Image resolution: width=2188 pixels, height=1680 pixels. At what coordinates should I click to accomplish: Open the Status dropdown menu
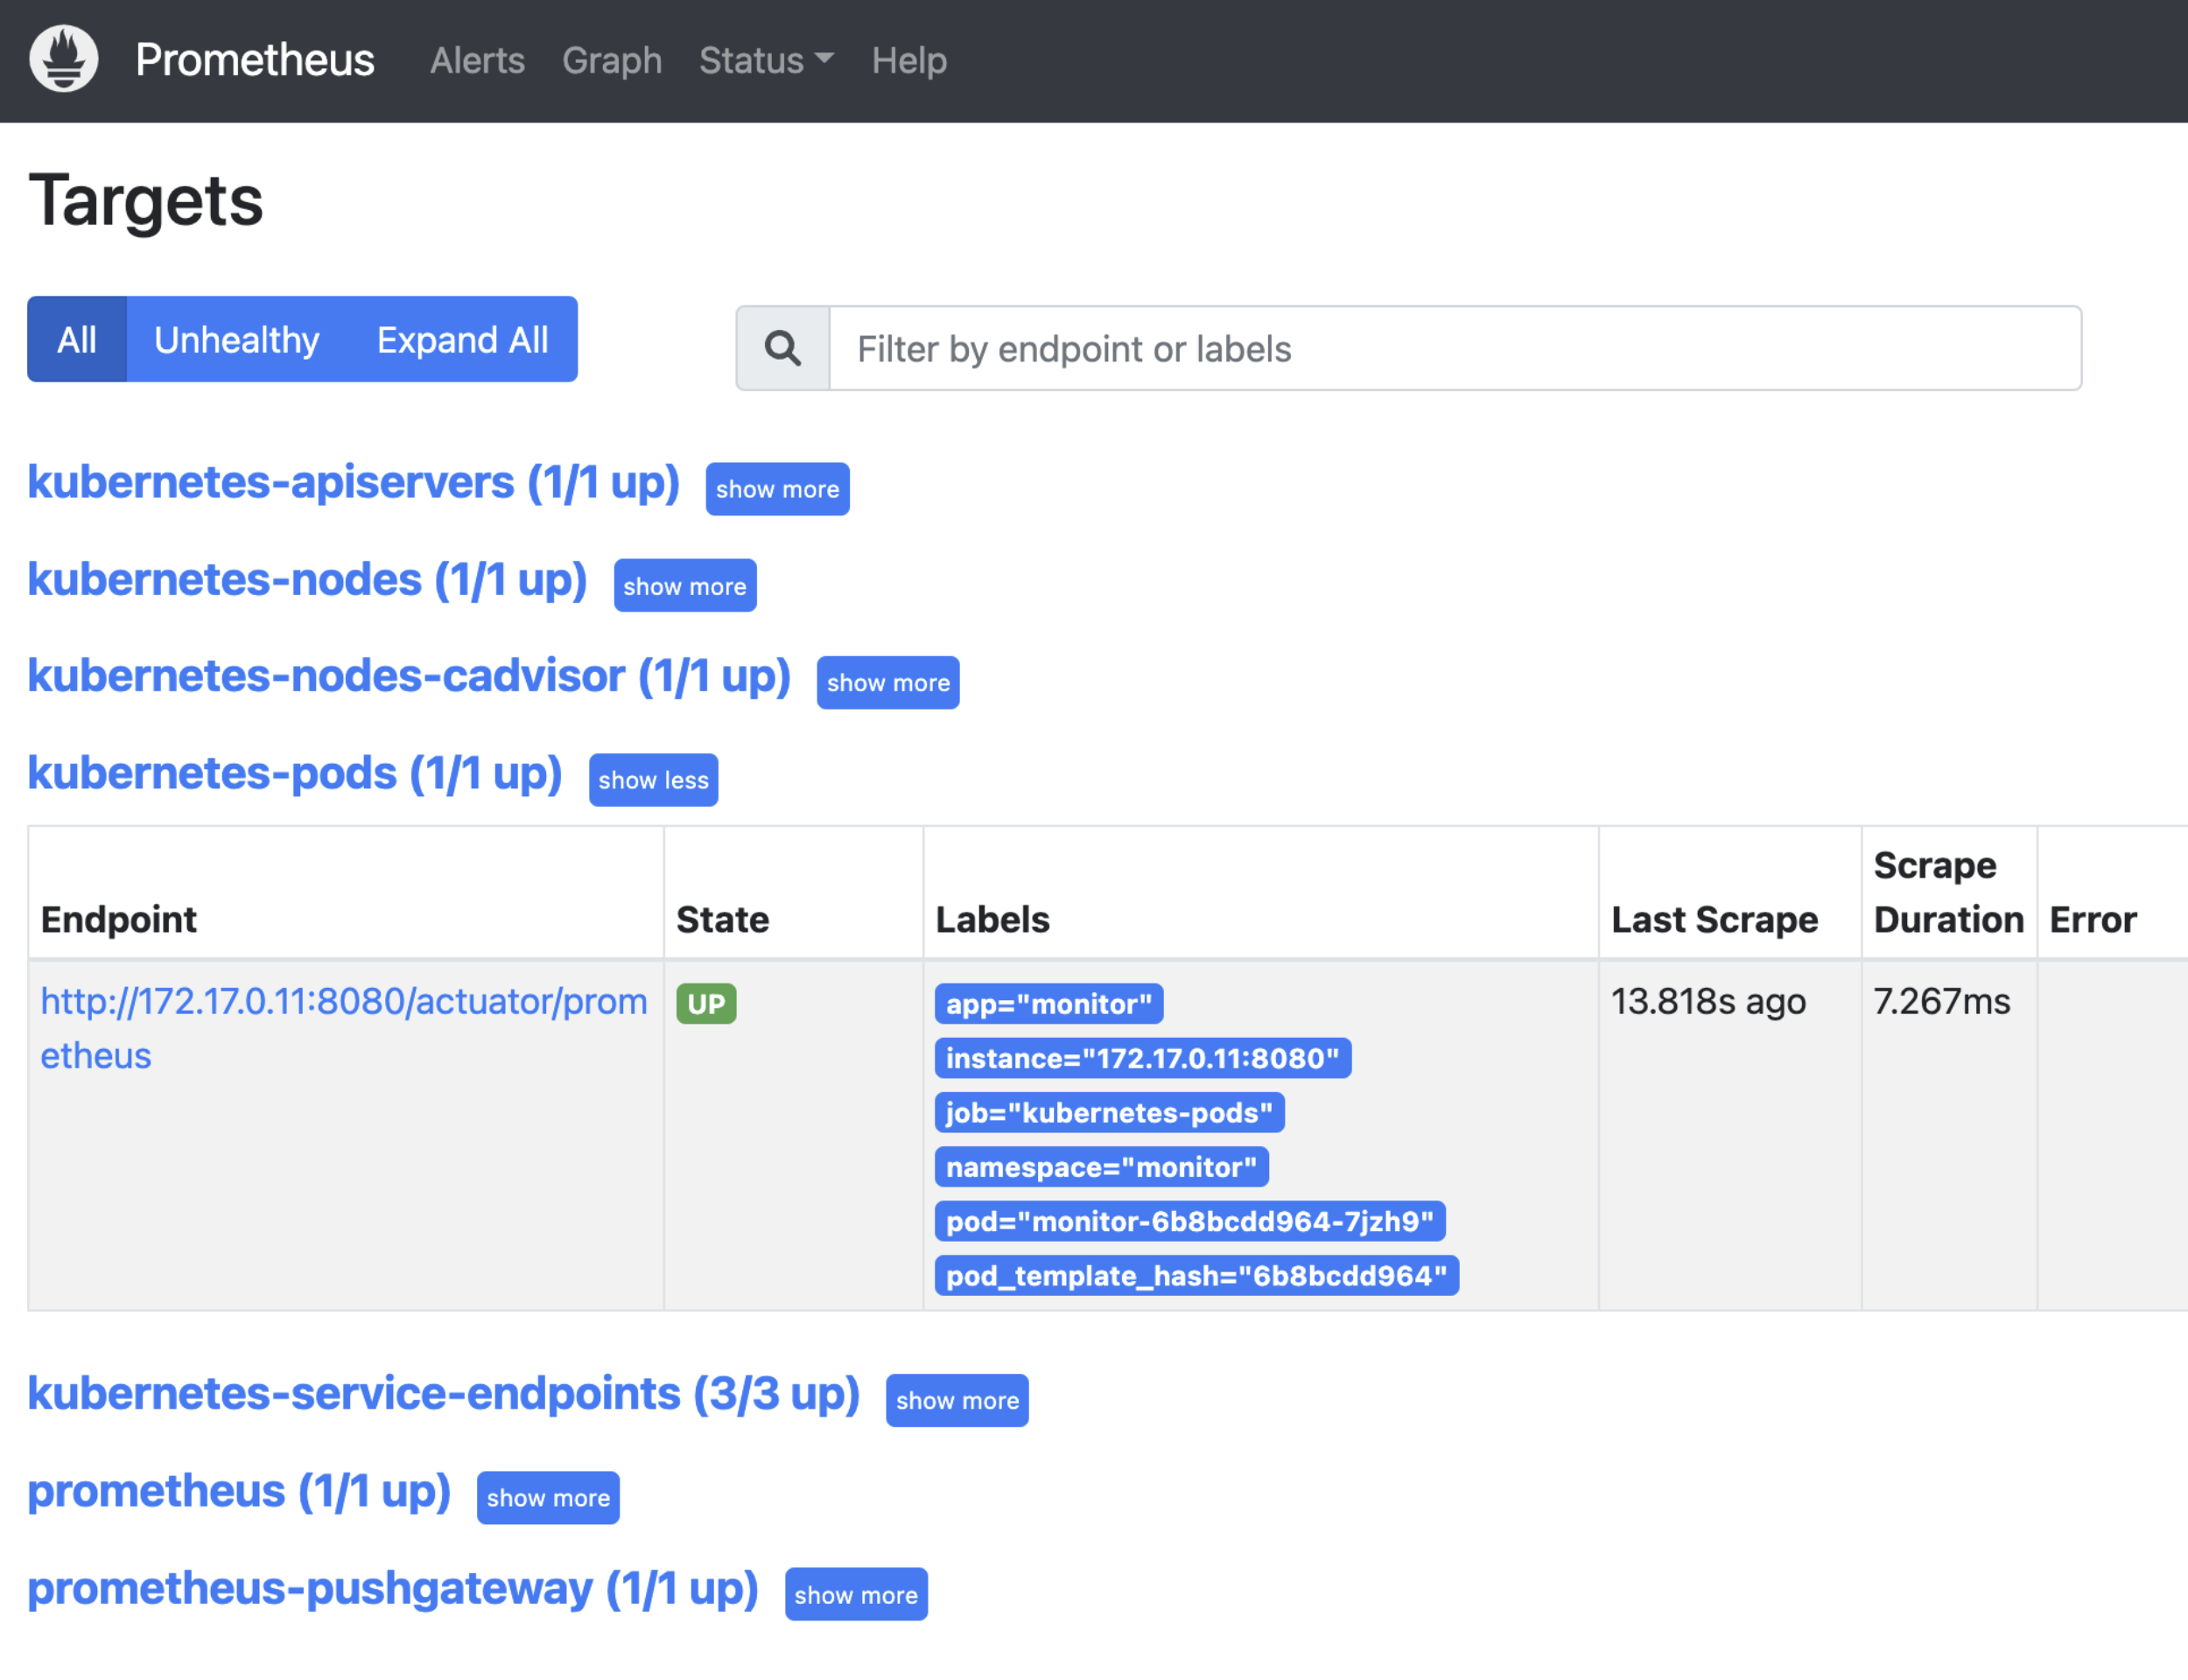tap(766, 61)
